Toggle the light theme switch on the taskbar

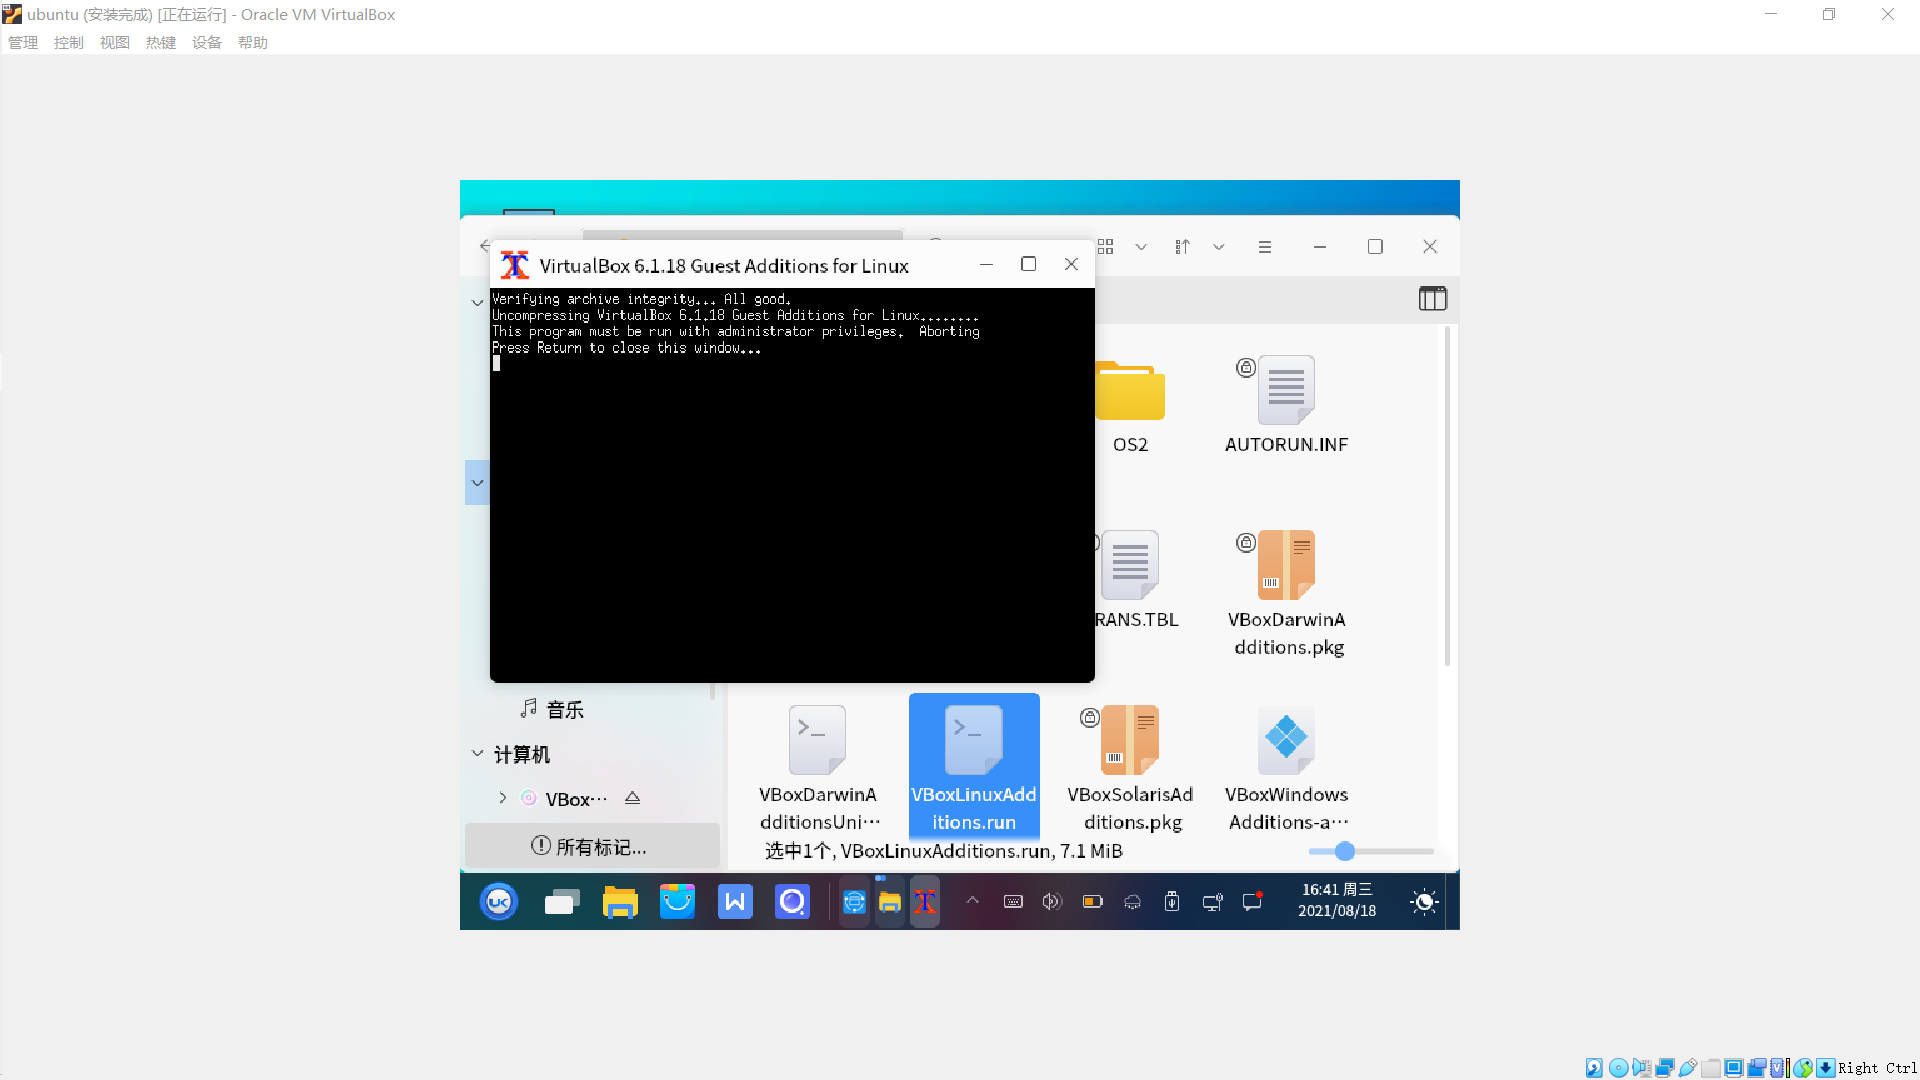(1424, 901)
